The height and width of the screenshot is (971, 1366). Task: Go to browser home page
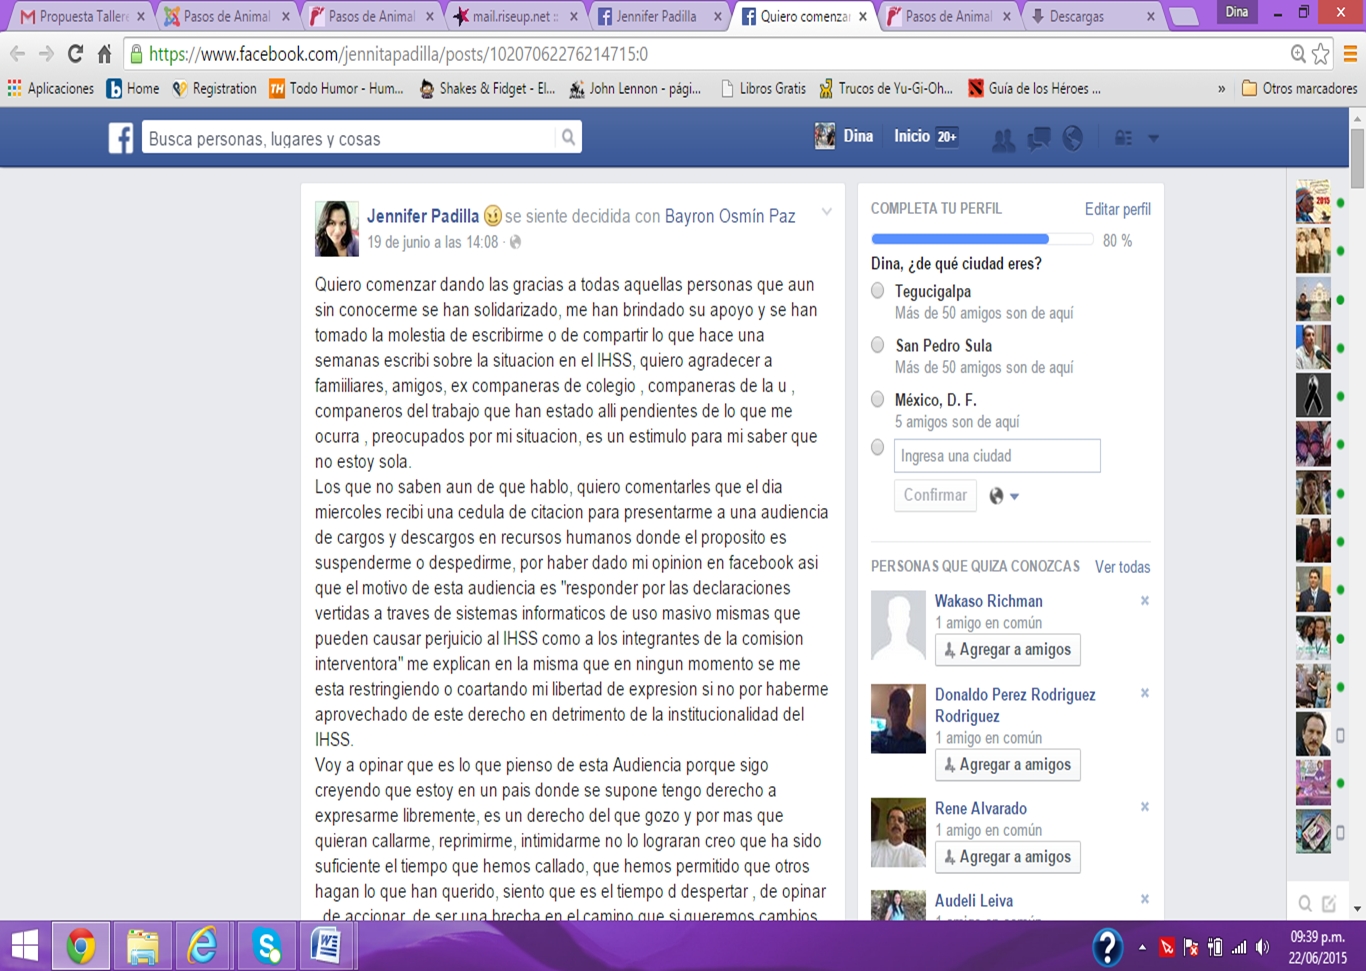pyautogui.click(x=104, y=54)
